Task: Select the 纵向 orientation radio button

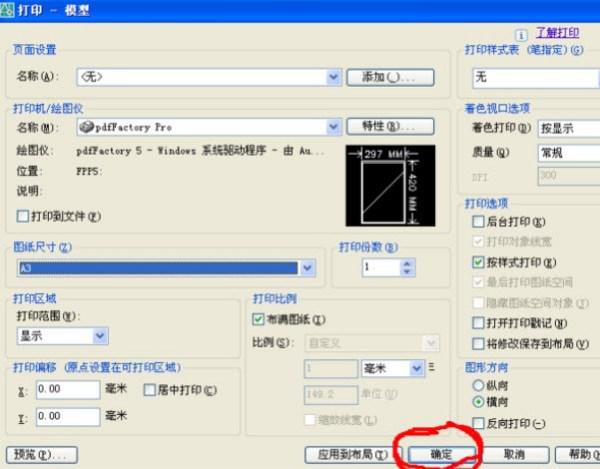Action: [x=477, y=383]
